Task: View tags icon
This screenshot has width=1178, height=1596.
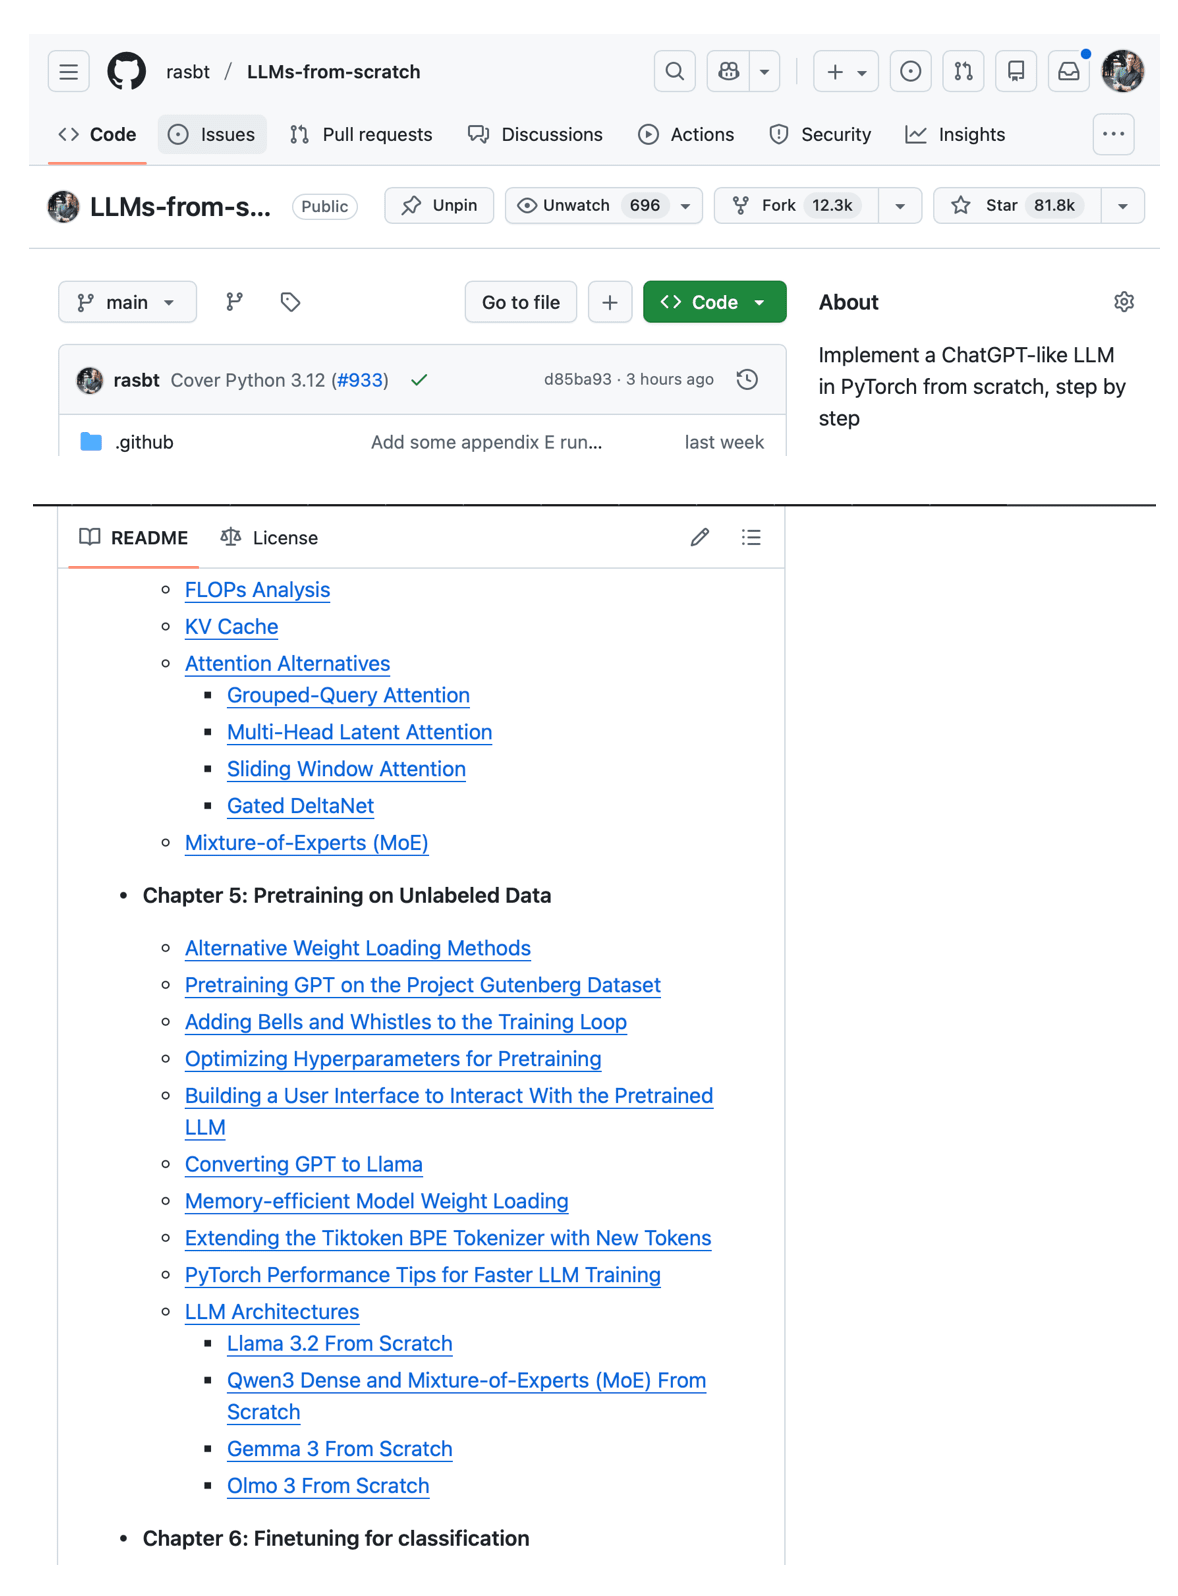Action: 291,302
